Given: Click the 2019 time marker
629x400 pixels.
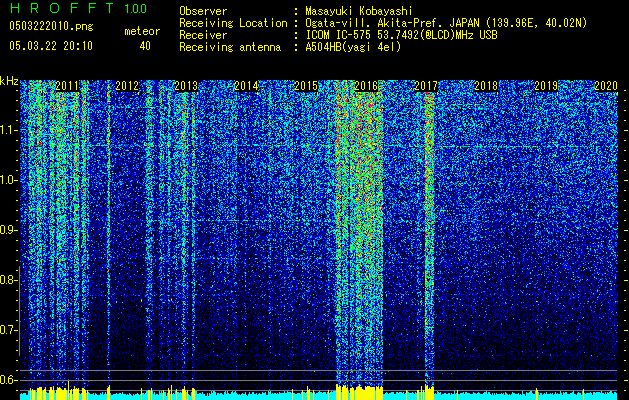Looking at the screenshot, I should 546,86.
